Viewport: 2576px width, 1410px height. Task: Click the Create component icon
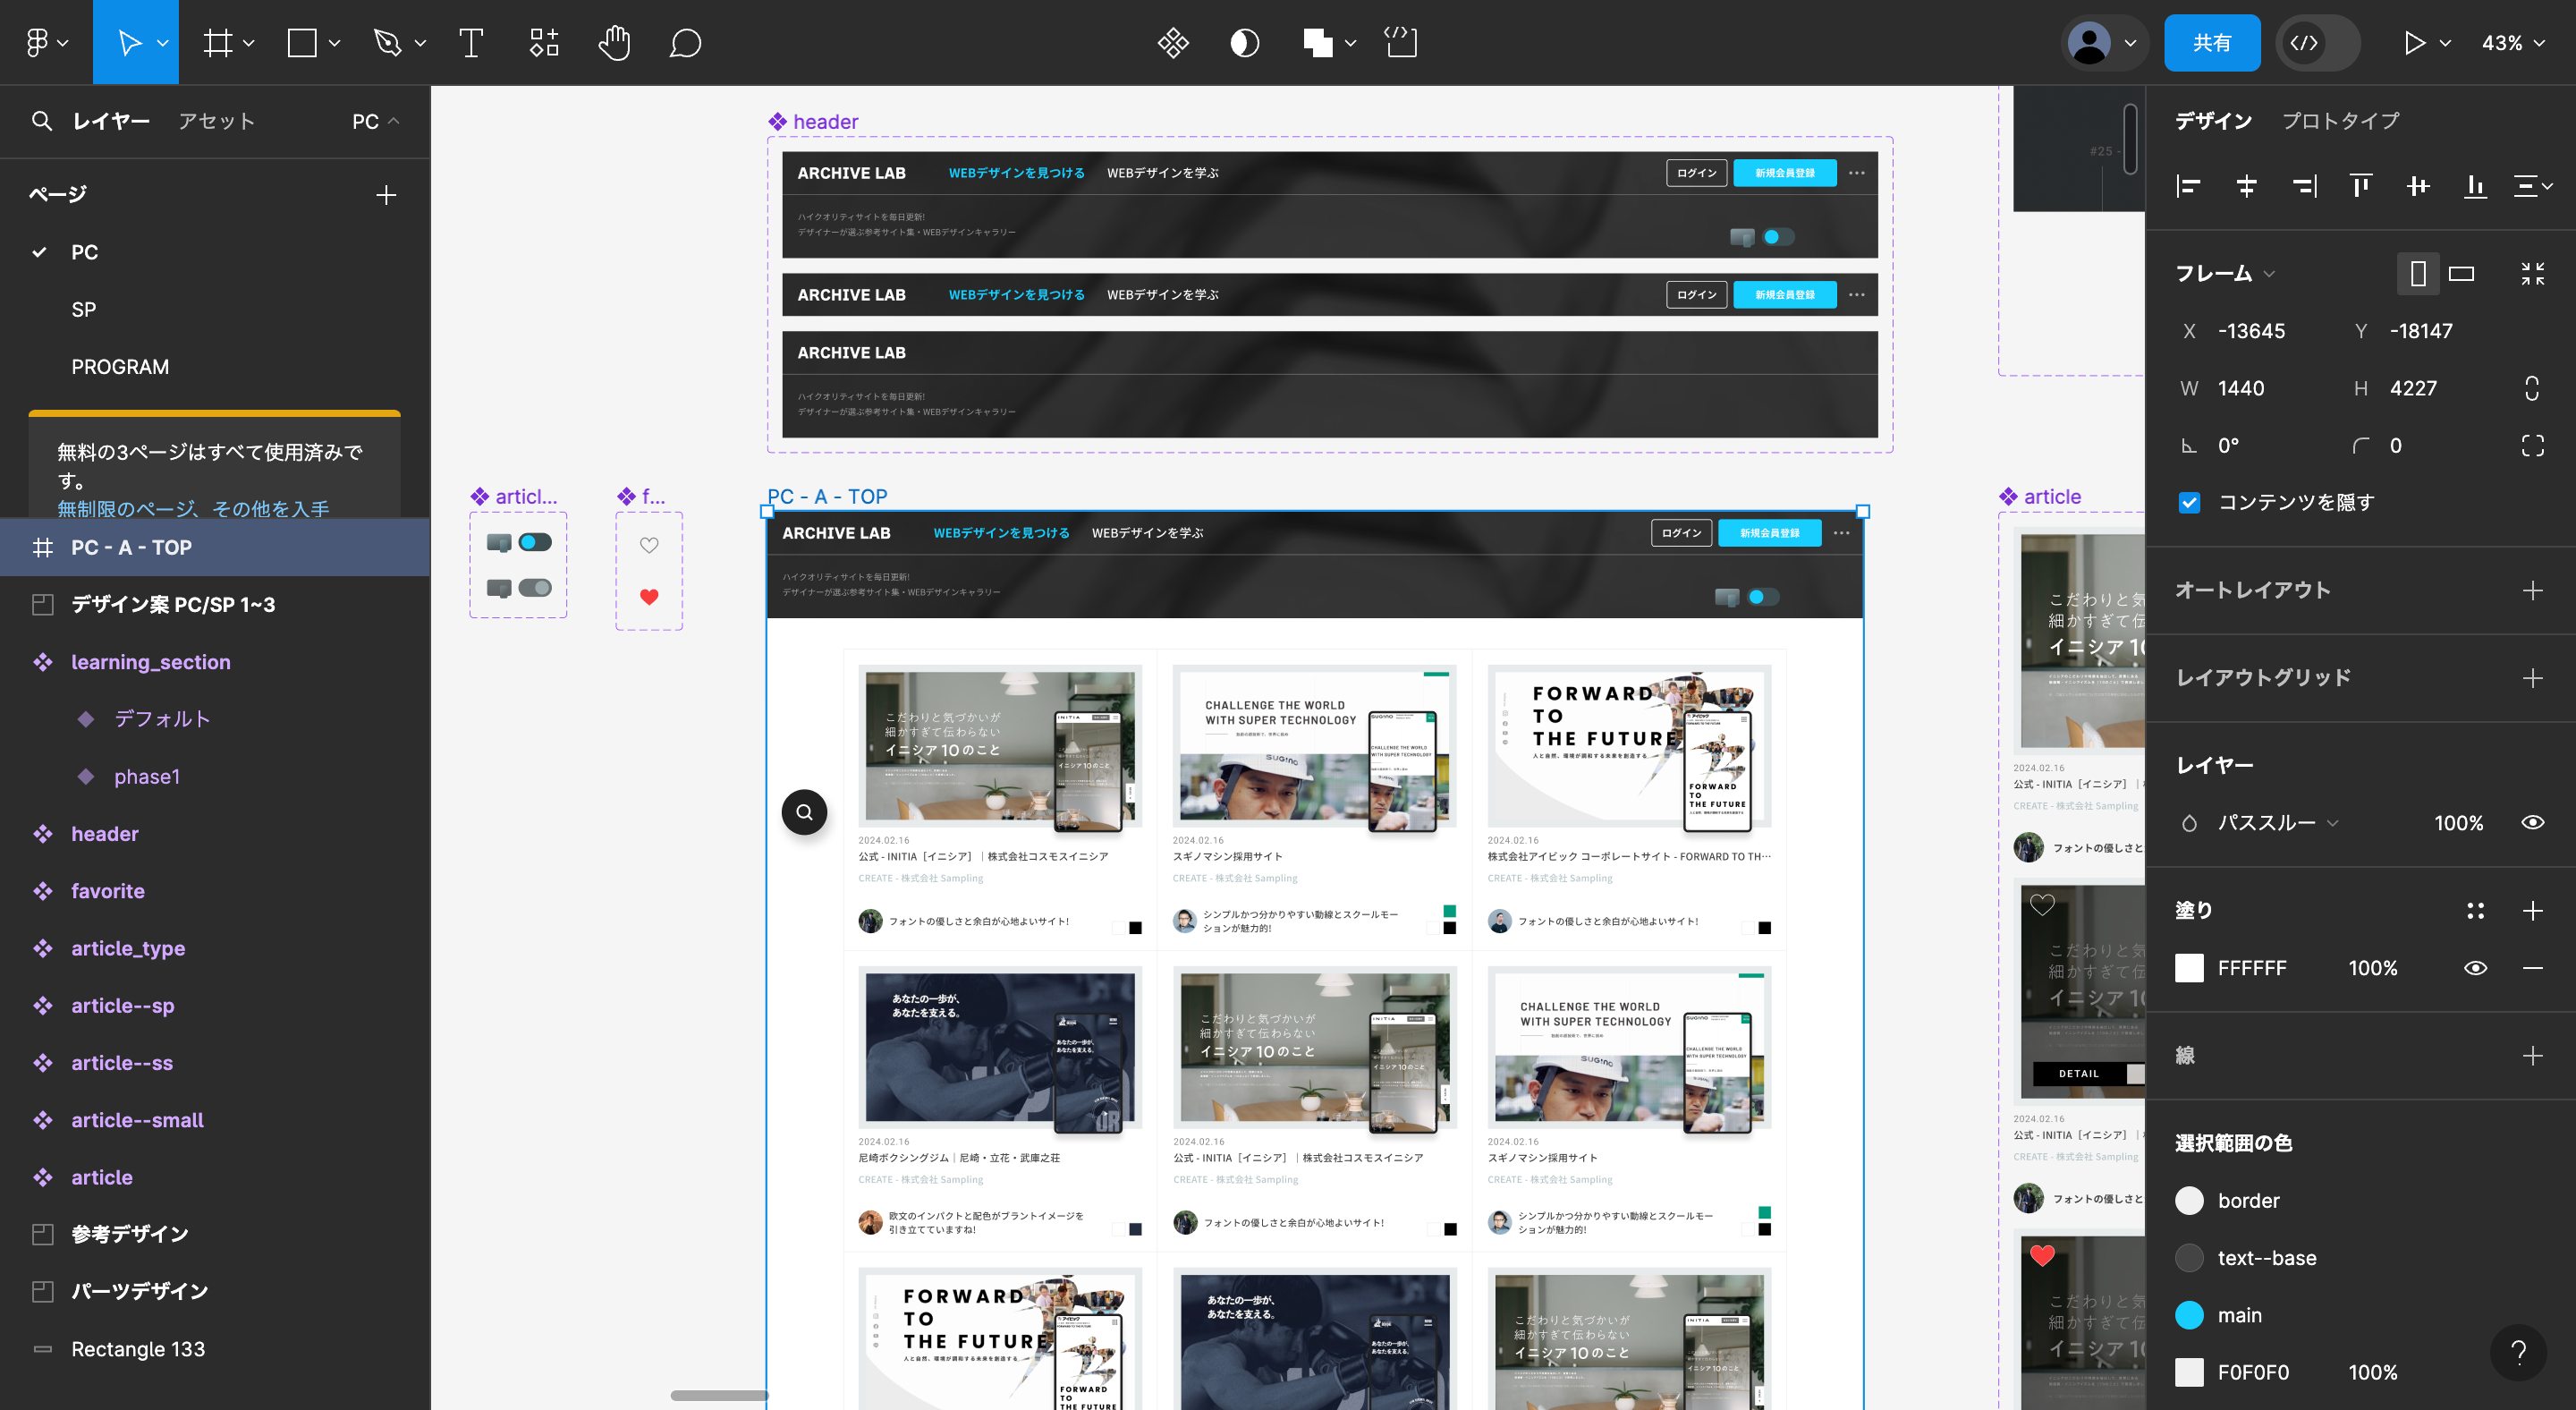tap(1172, 42)
